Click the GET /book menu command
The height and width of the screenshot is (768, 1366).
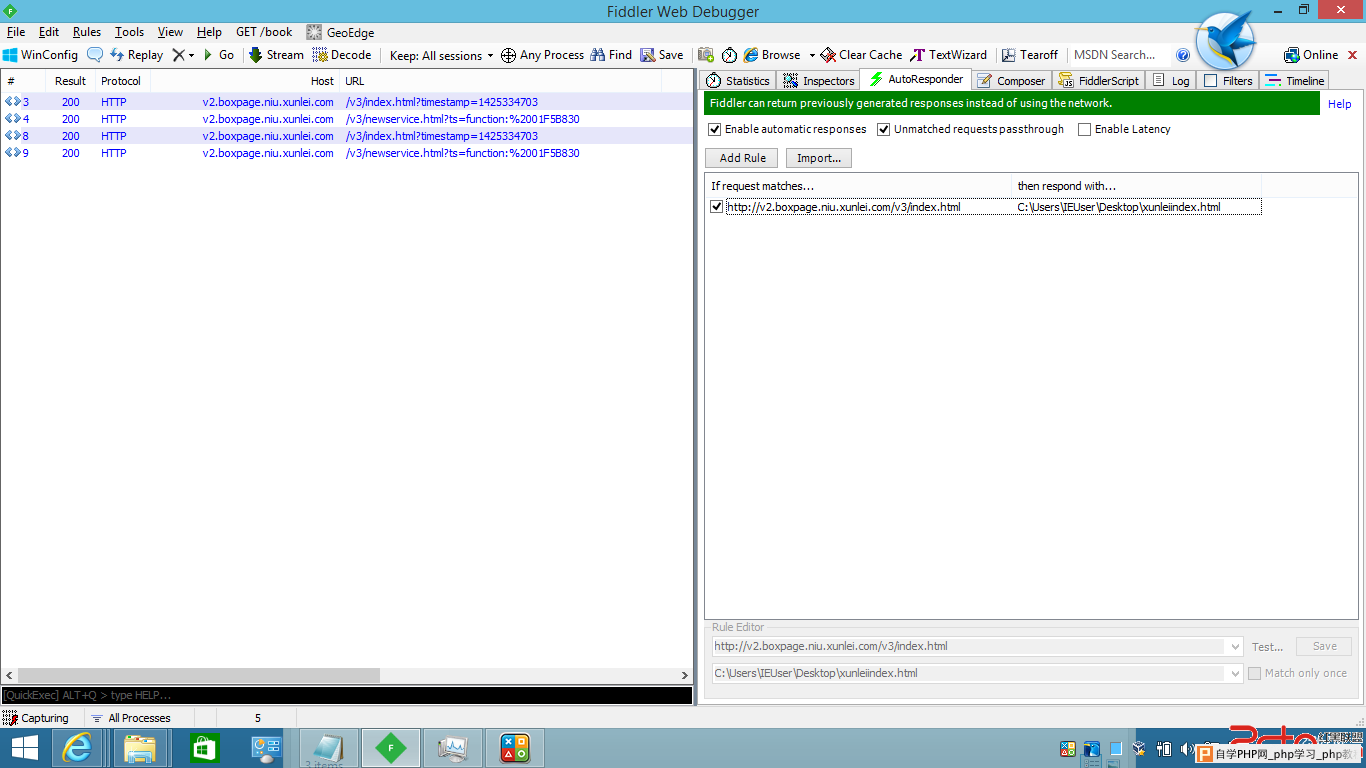point(264,32)
